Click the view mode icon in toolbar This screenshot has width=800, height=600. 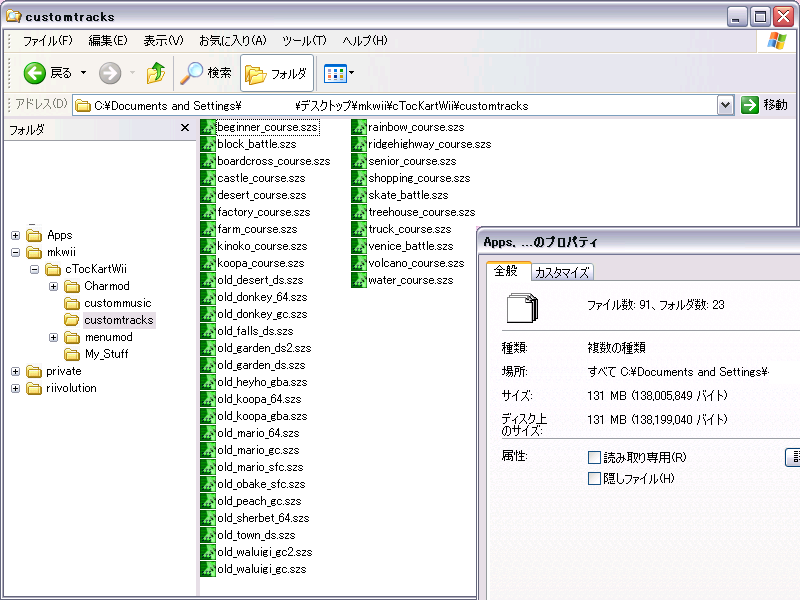click(335, 73)
